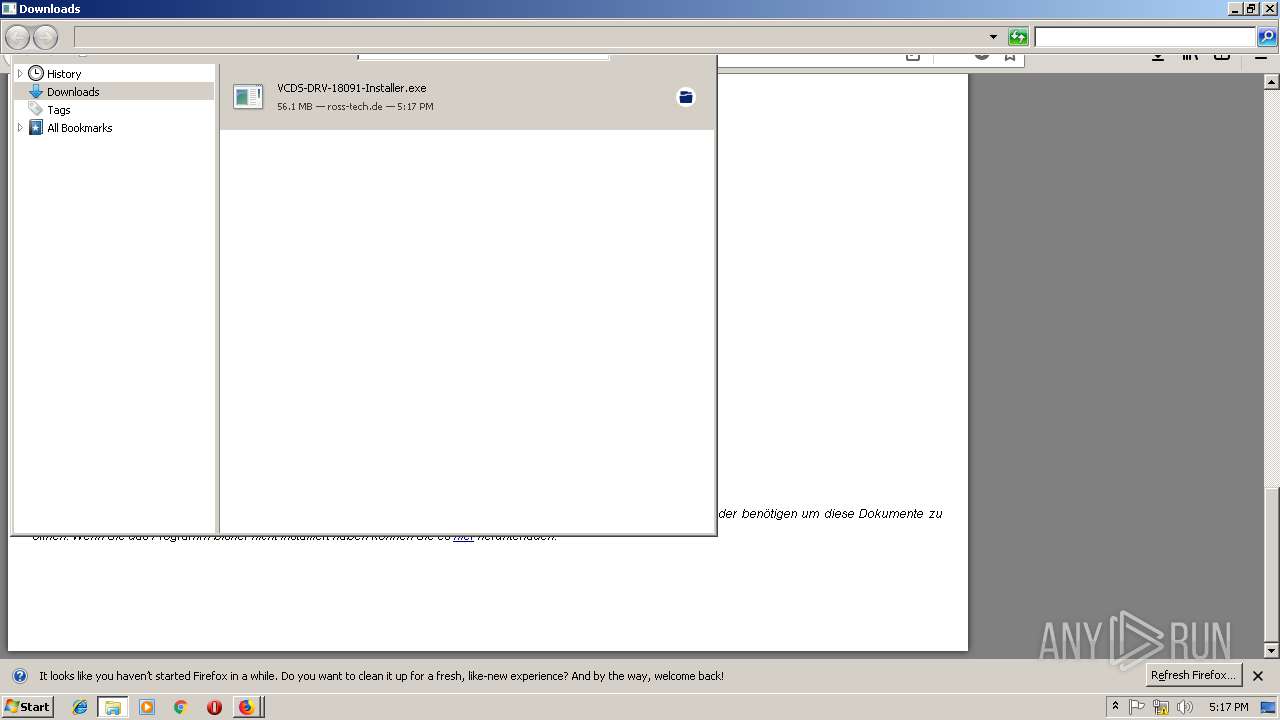Select Tags in the library sidebar
This screenshot has height=720, width=1280.
coord(59,110)
